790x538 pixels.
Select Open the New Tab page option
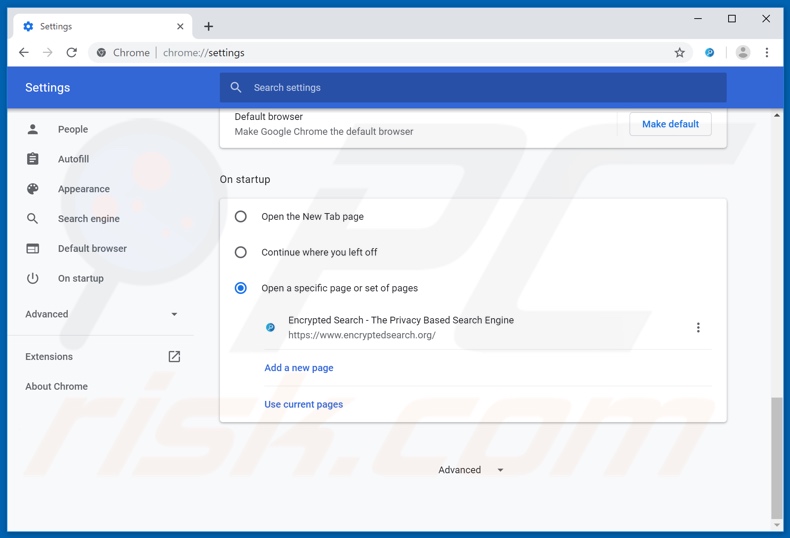[x=241, y=217]
